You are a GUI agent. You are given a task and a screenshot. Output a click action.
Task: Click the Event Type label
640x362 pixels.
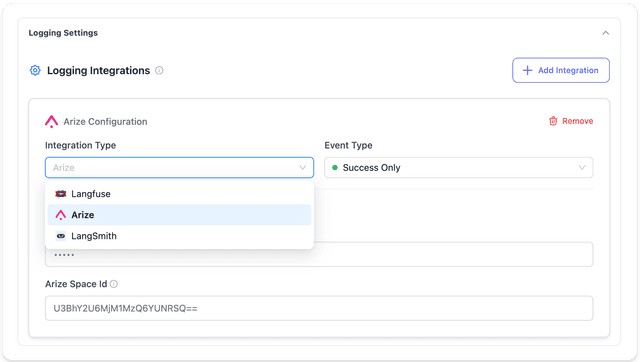point(348,145)
